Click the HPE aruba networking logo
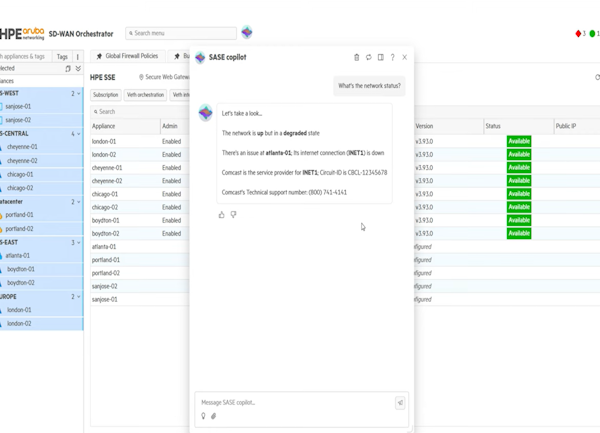 click(x=22, y=34)
